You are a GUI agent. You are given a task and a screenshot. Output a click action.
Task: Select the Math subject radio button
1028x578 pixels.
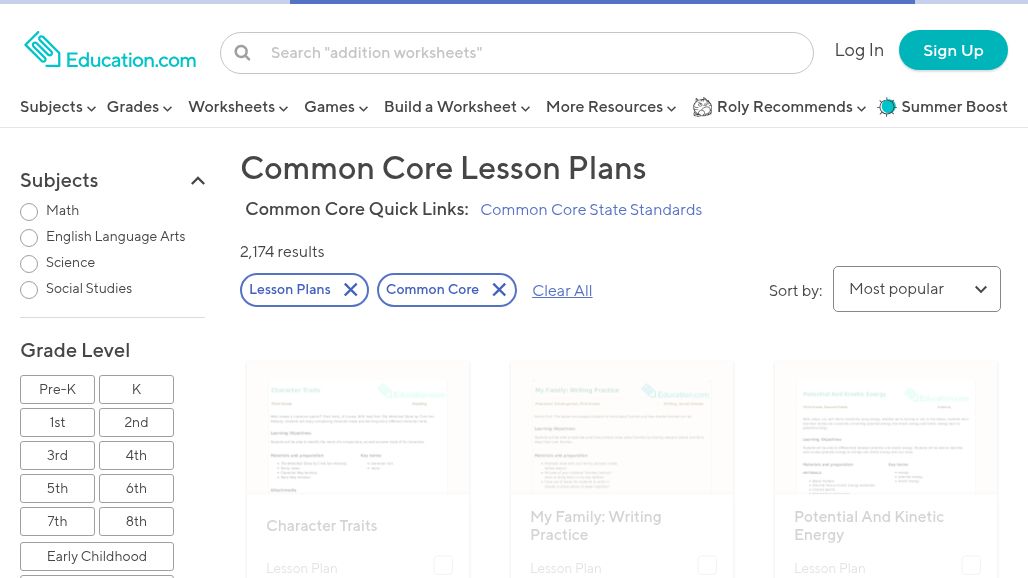pyautogui.click(x=29, y=212)
